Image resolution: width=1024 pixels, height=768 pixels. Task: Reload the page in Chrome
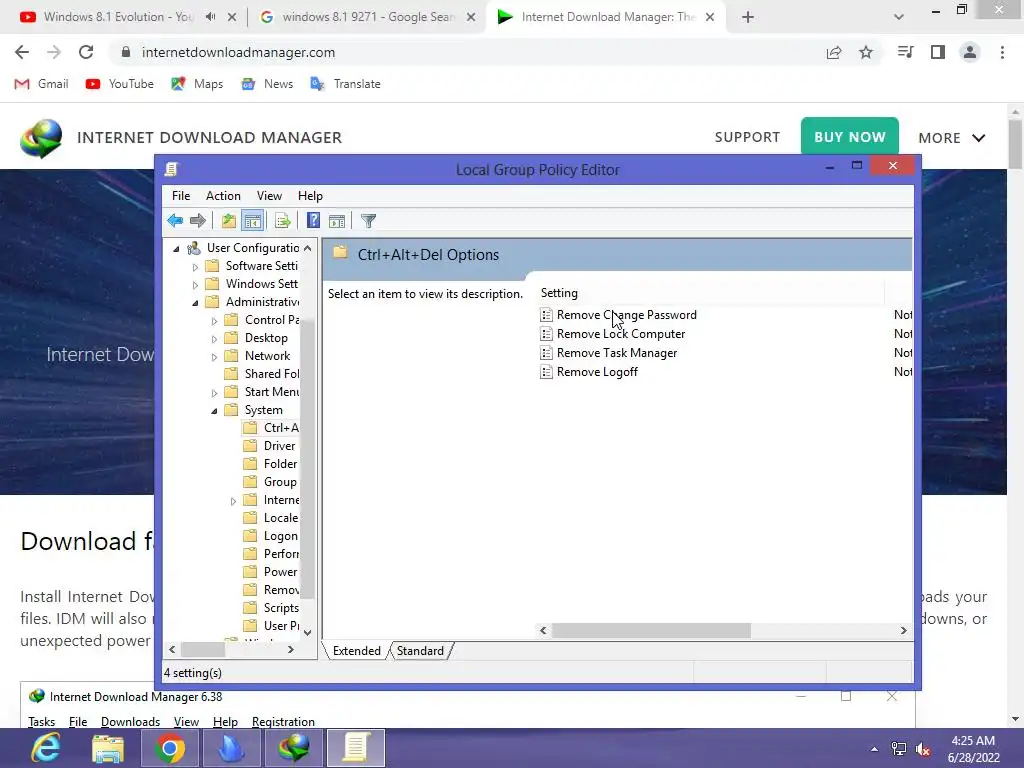(x=86, y=52)
